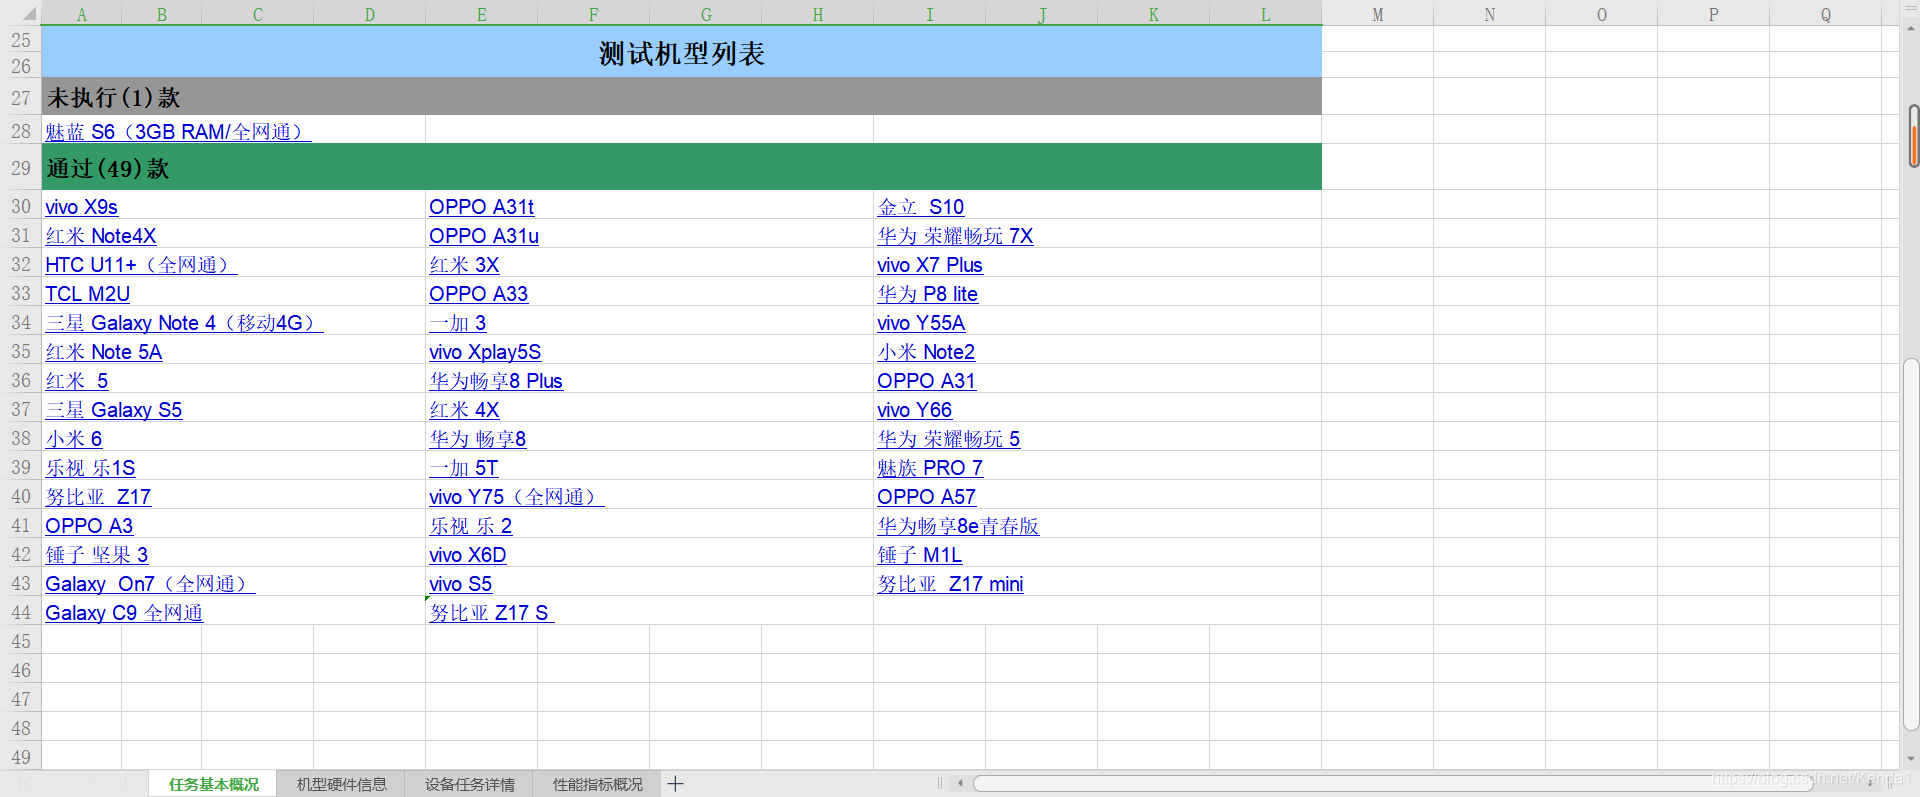Image resolution: width=1920 pixels, height=797 pixels.
Task: Open the 努比亚 Z17 link
Action: pyautogui.click(x=98, y=497)
